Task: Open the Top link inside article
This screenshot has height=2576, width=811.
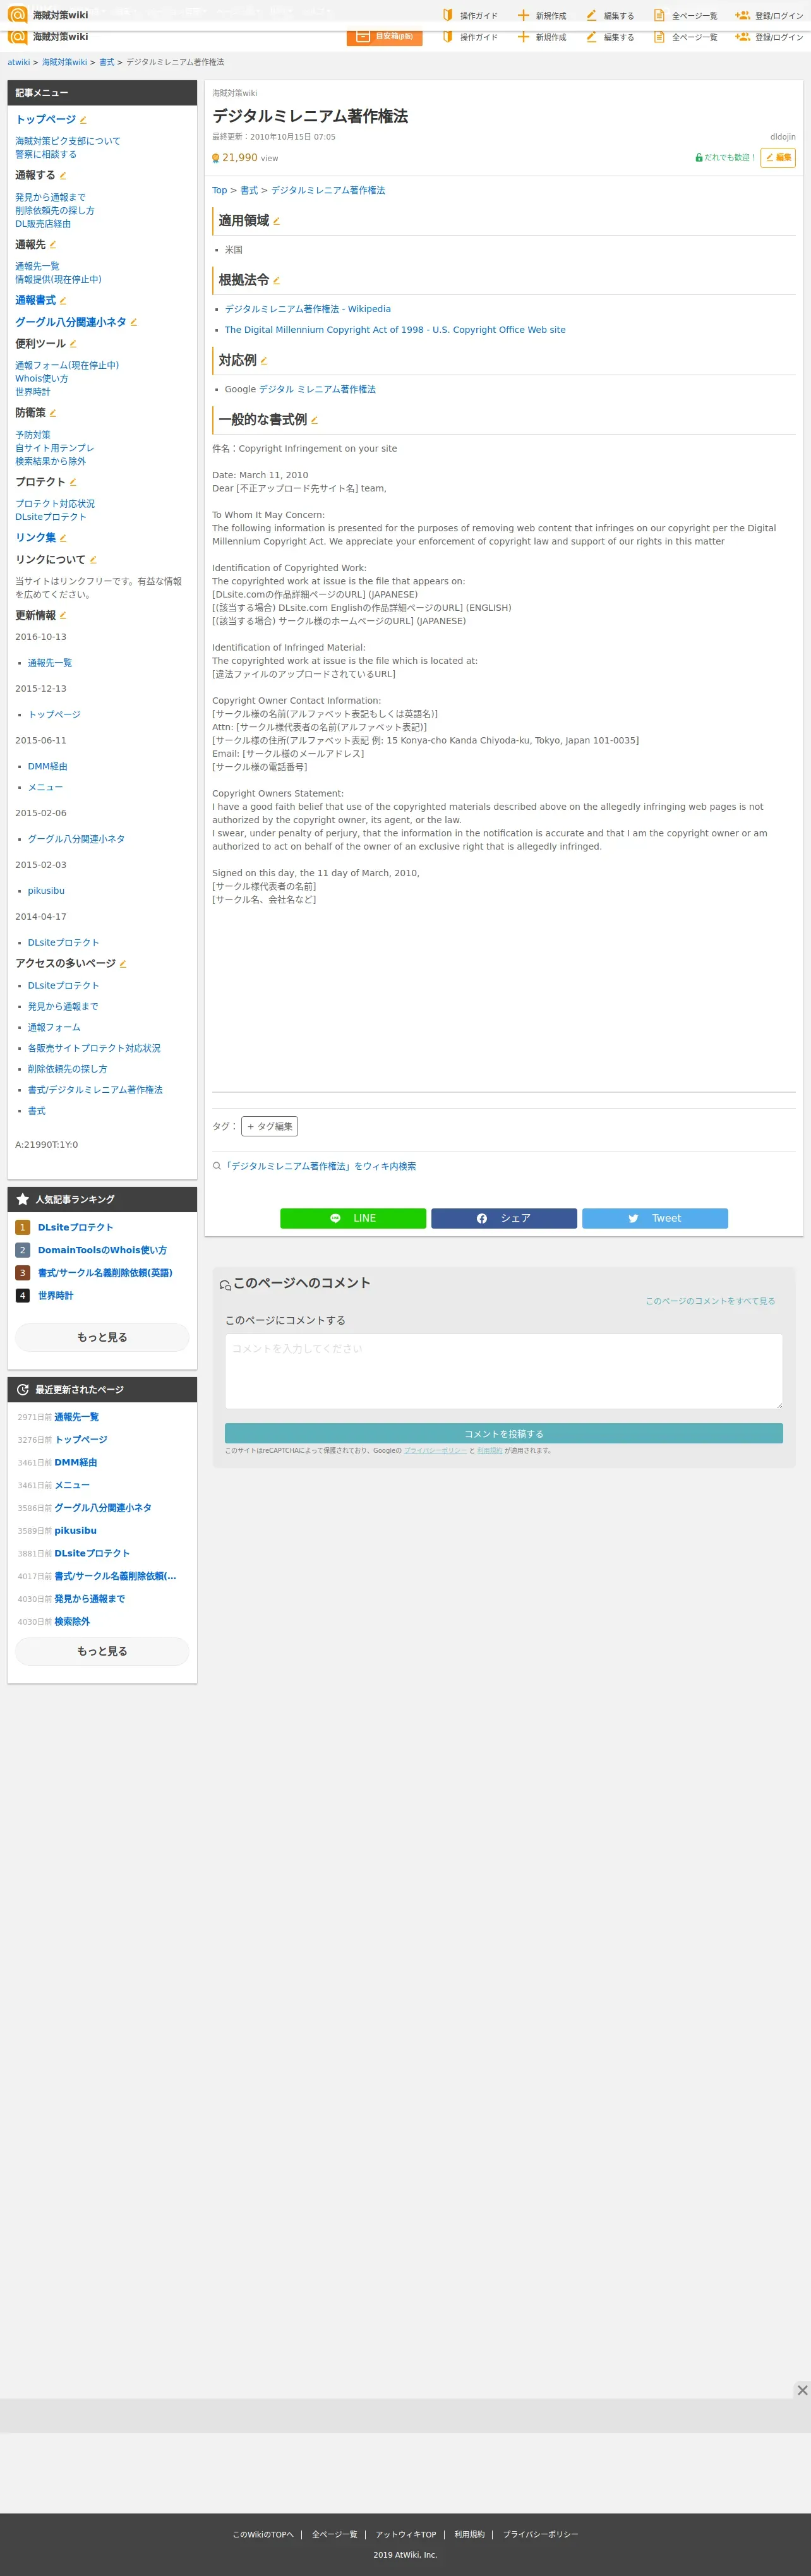Action: point(219,190)
